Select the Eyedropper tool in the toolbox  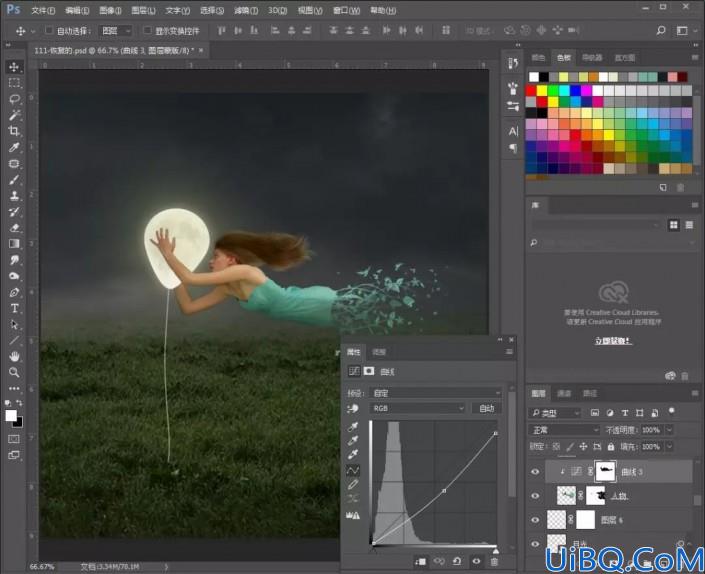point(14,147)
